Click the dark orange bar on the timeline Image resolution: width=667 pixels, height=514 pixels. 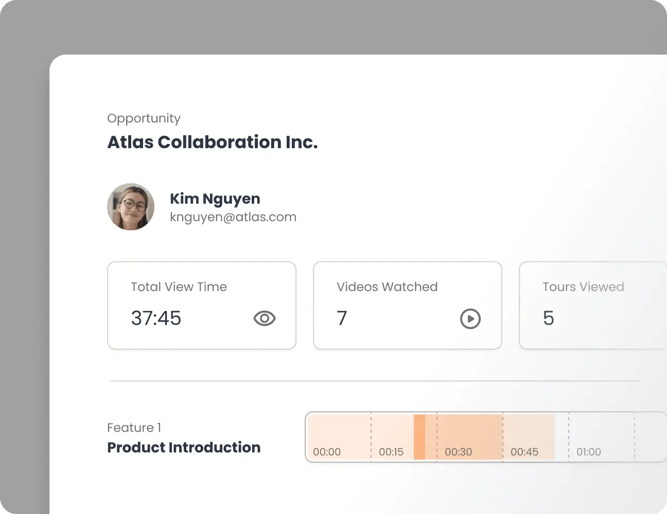pos(419,437)
